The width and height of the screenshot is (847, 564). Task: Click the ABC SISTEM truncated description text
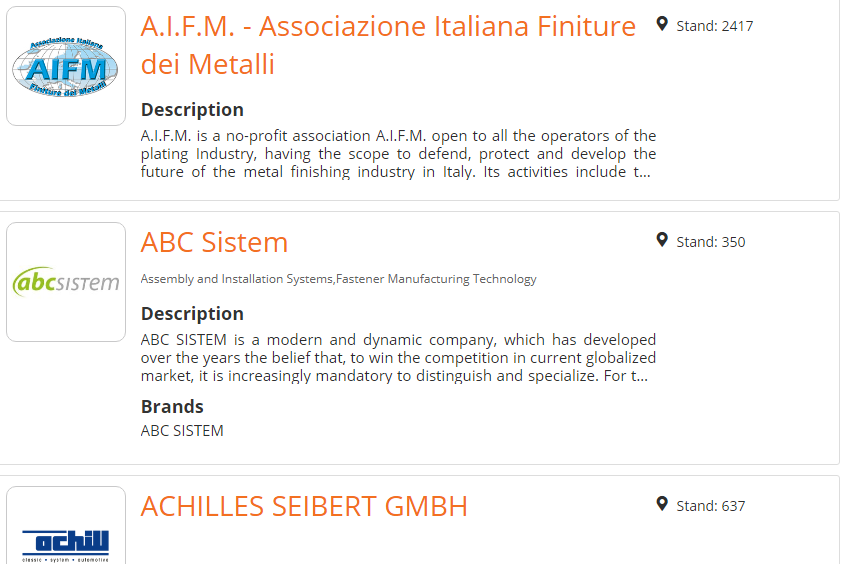pyautogui.click(x=398, y=358)
